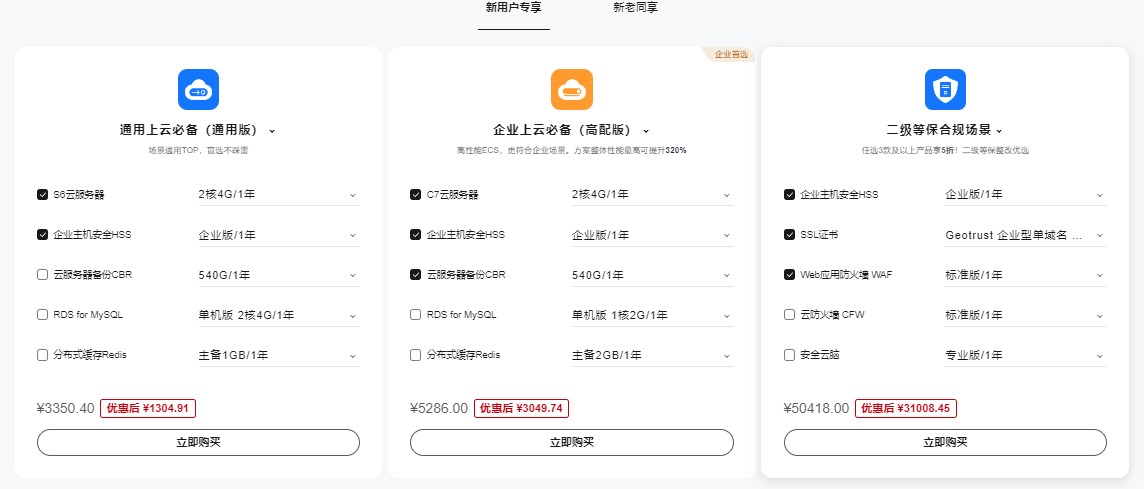This screenshot has width=1144, height=489.
Task: Uncheck 云服务器备份CBR in the 高配版 card
Action: [416, 275]
